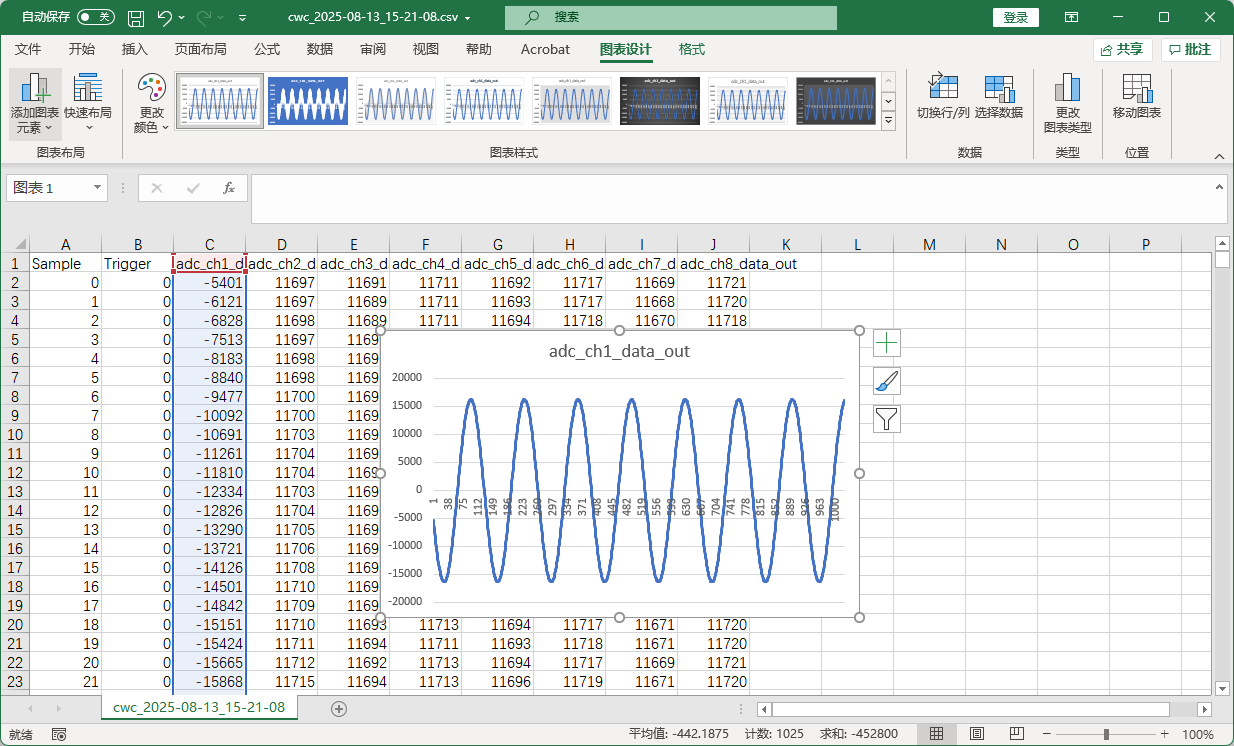Open the Undo history dropdown arrow
Image resolution: width=1234 pixels, height=746 pixels.
coord(183,18)
